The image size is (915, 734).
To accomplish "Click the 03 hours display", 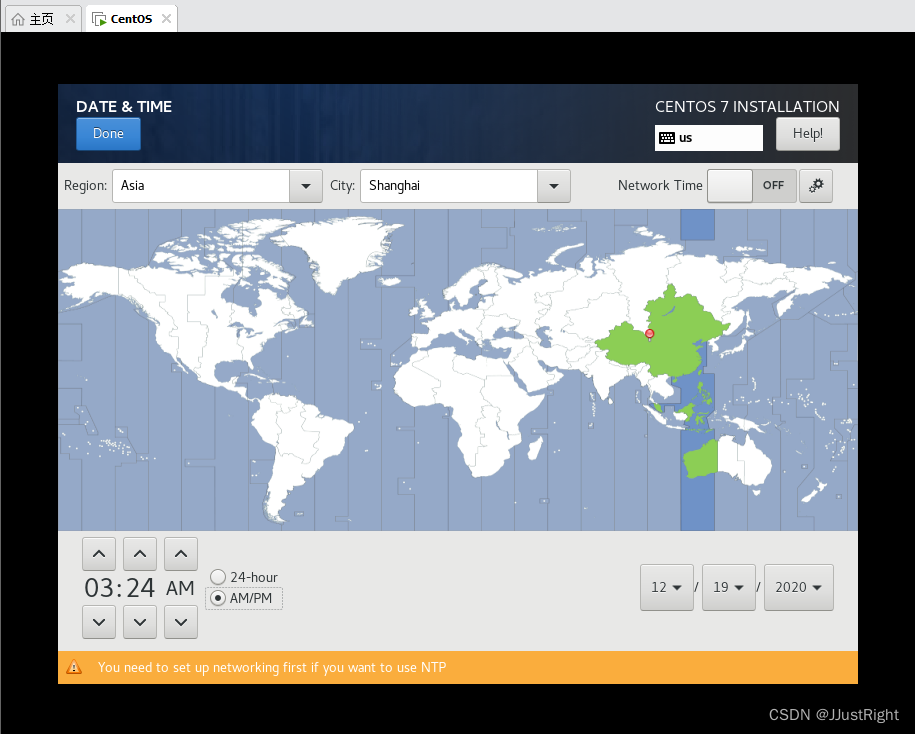I will (x=99, y=588).
